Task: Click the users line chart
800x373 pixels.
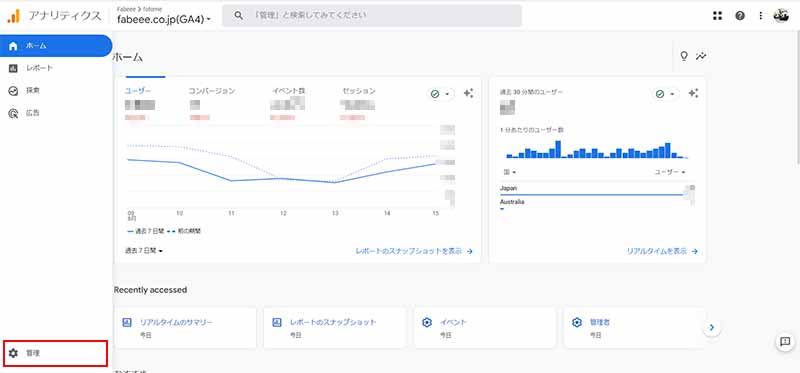Action: coord(283,166)
